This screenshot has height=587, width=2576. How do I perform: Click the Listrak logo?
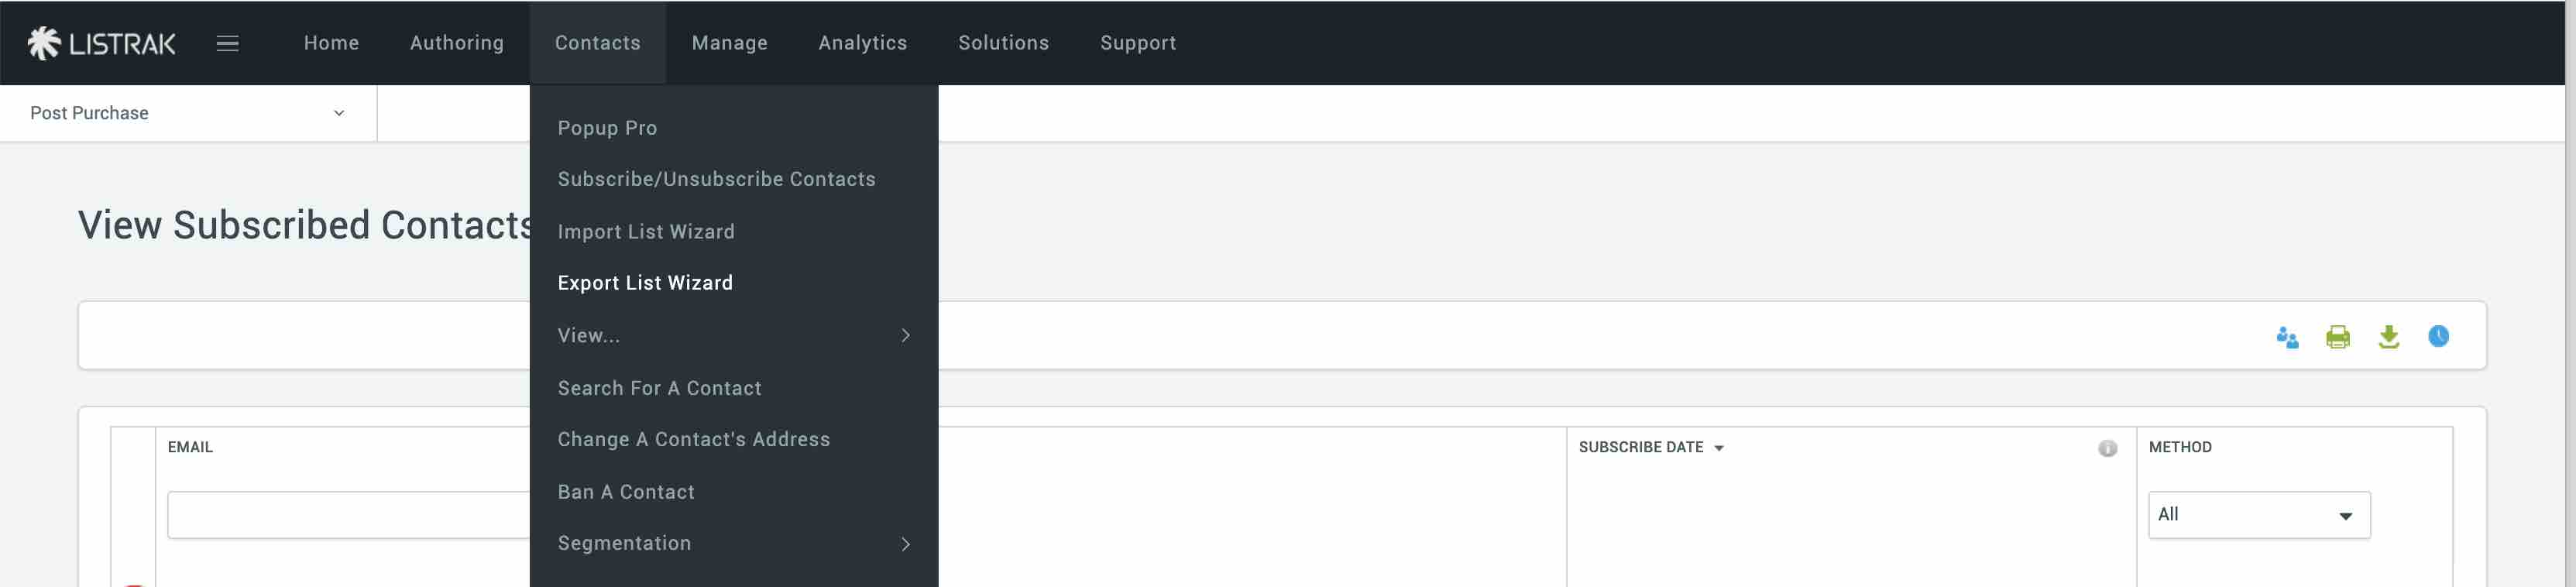[100, 42]
